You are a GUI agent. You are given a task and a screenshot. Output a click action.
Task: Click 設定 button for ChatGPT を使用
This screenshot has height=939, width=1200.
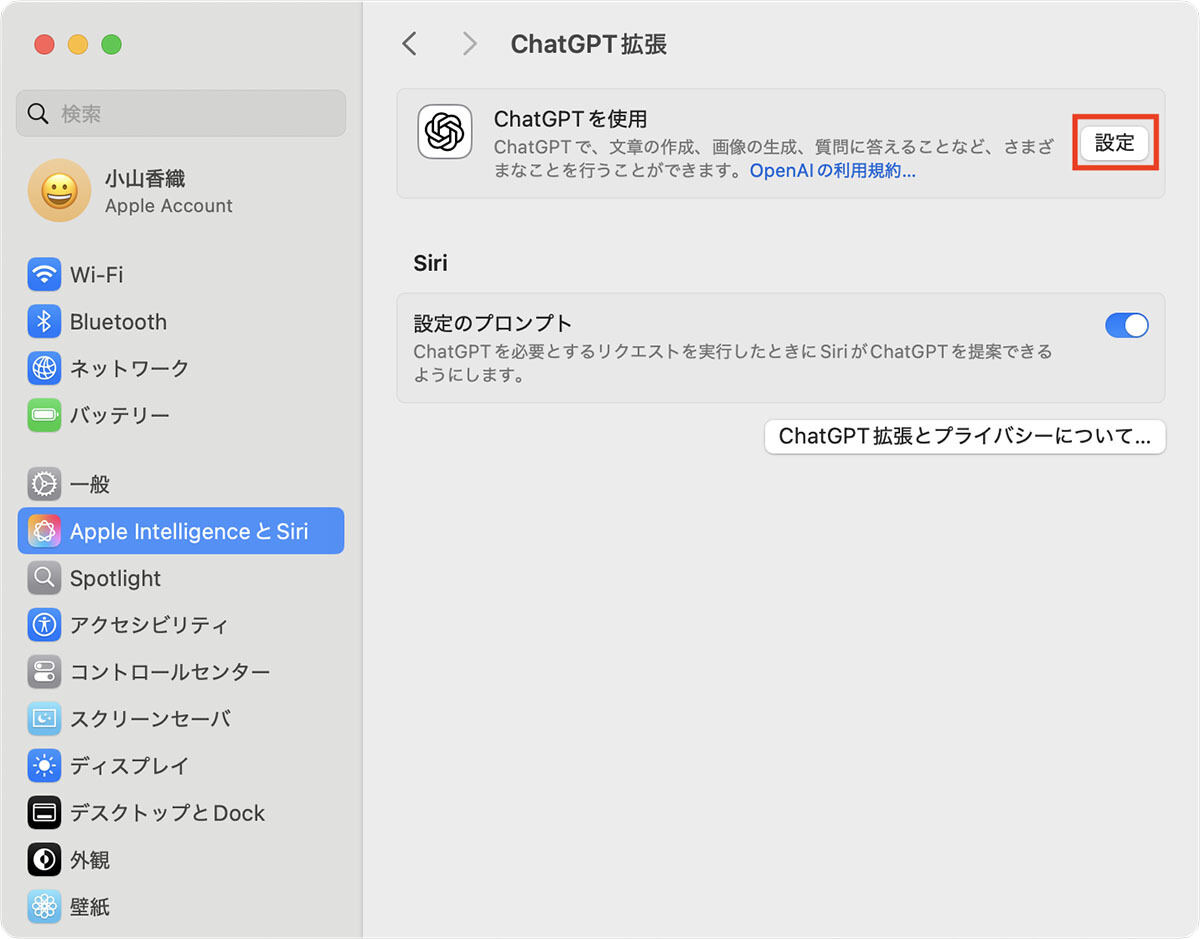click(x=1115, y=143)
